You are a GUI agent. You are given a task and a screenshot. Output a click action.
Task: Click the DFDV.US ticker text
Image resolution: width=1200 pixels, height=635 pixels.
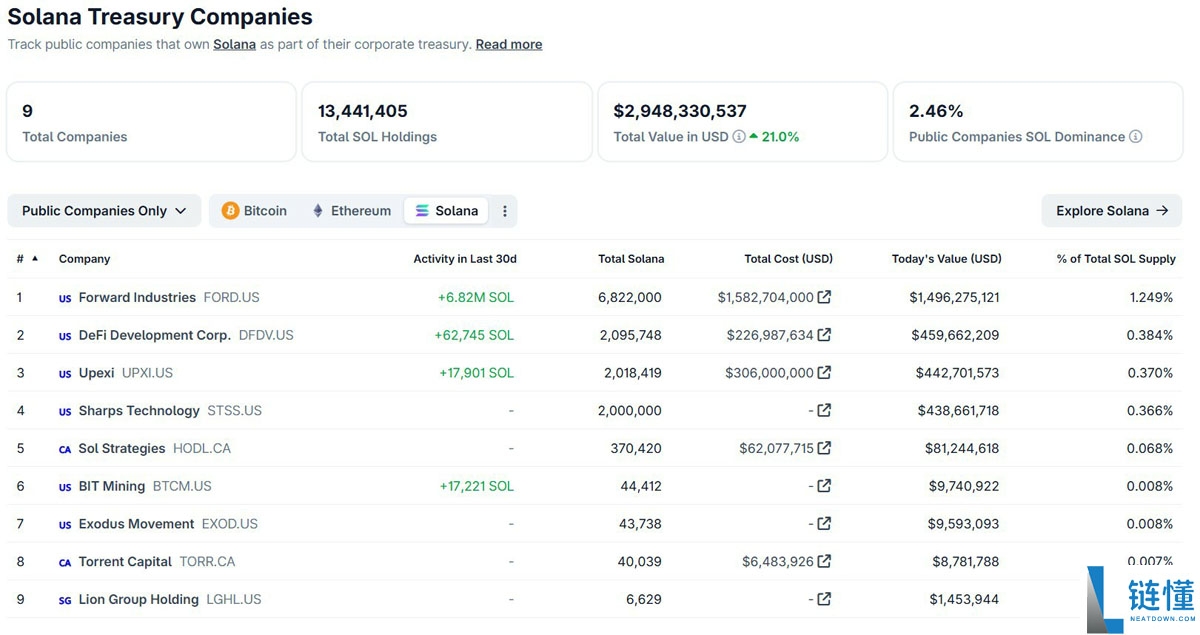(266, 335)
